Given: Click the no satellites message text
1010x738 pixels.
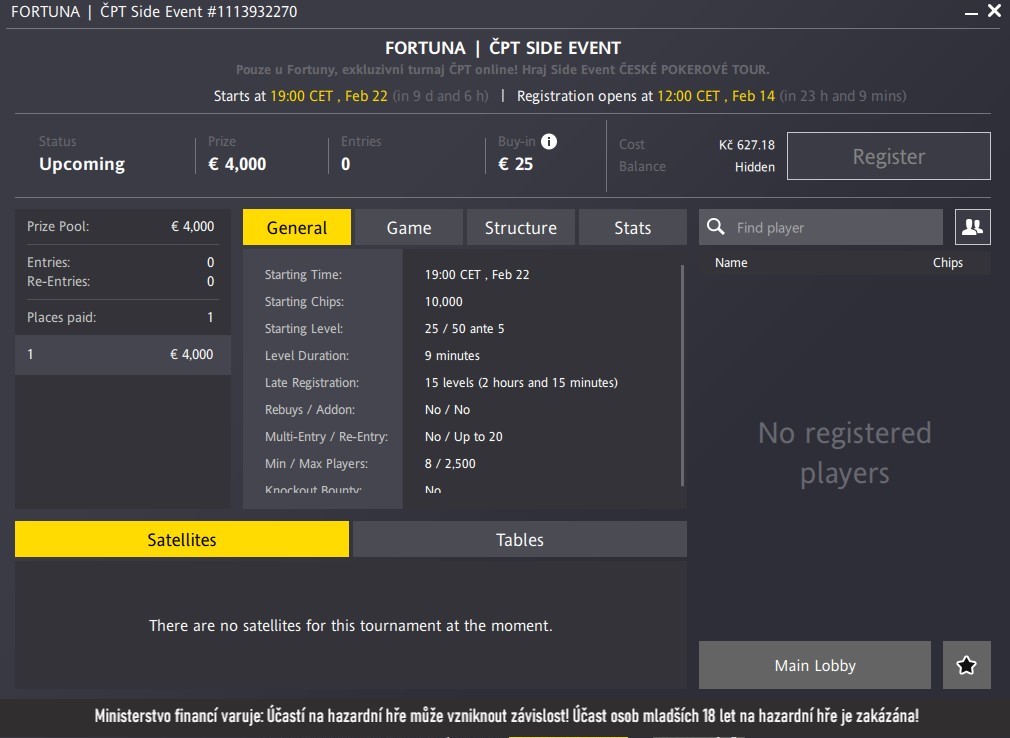Looking at the screenshot, I should (350, 626).
